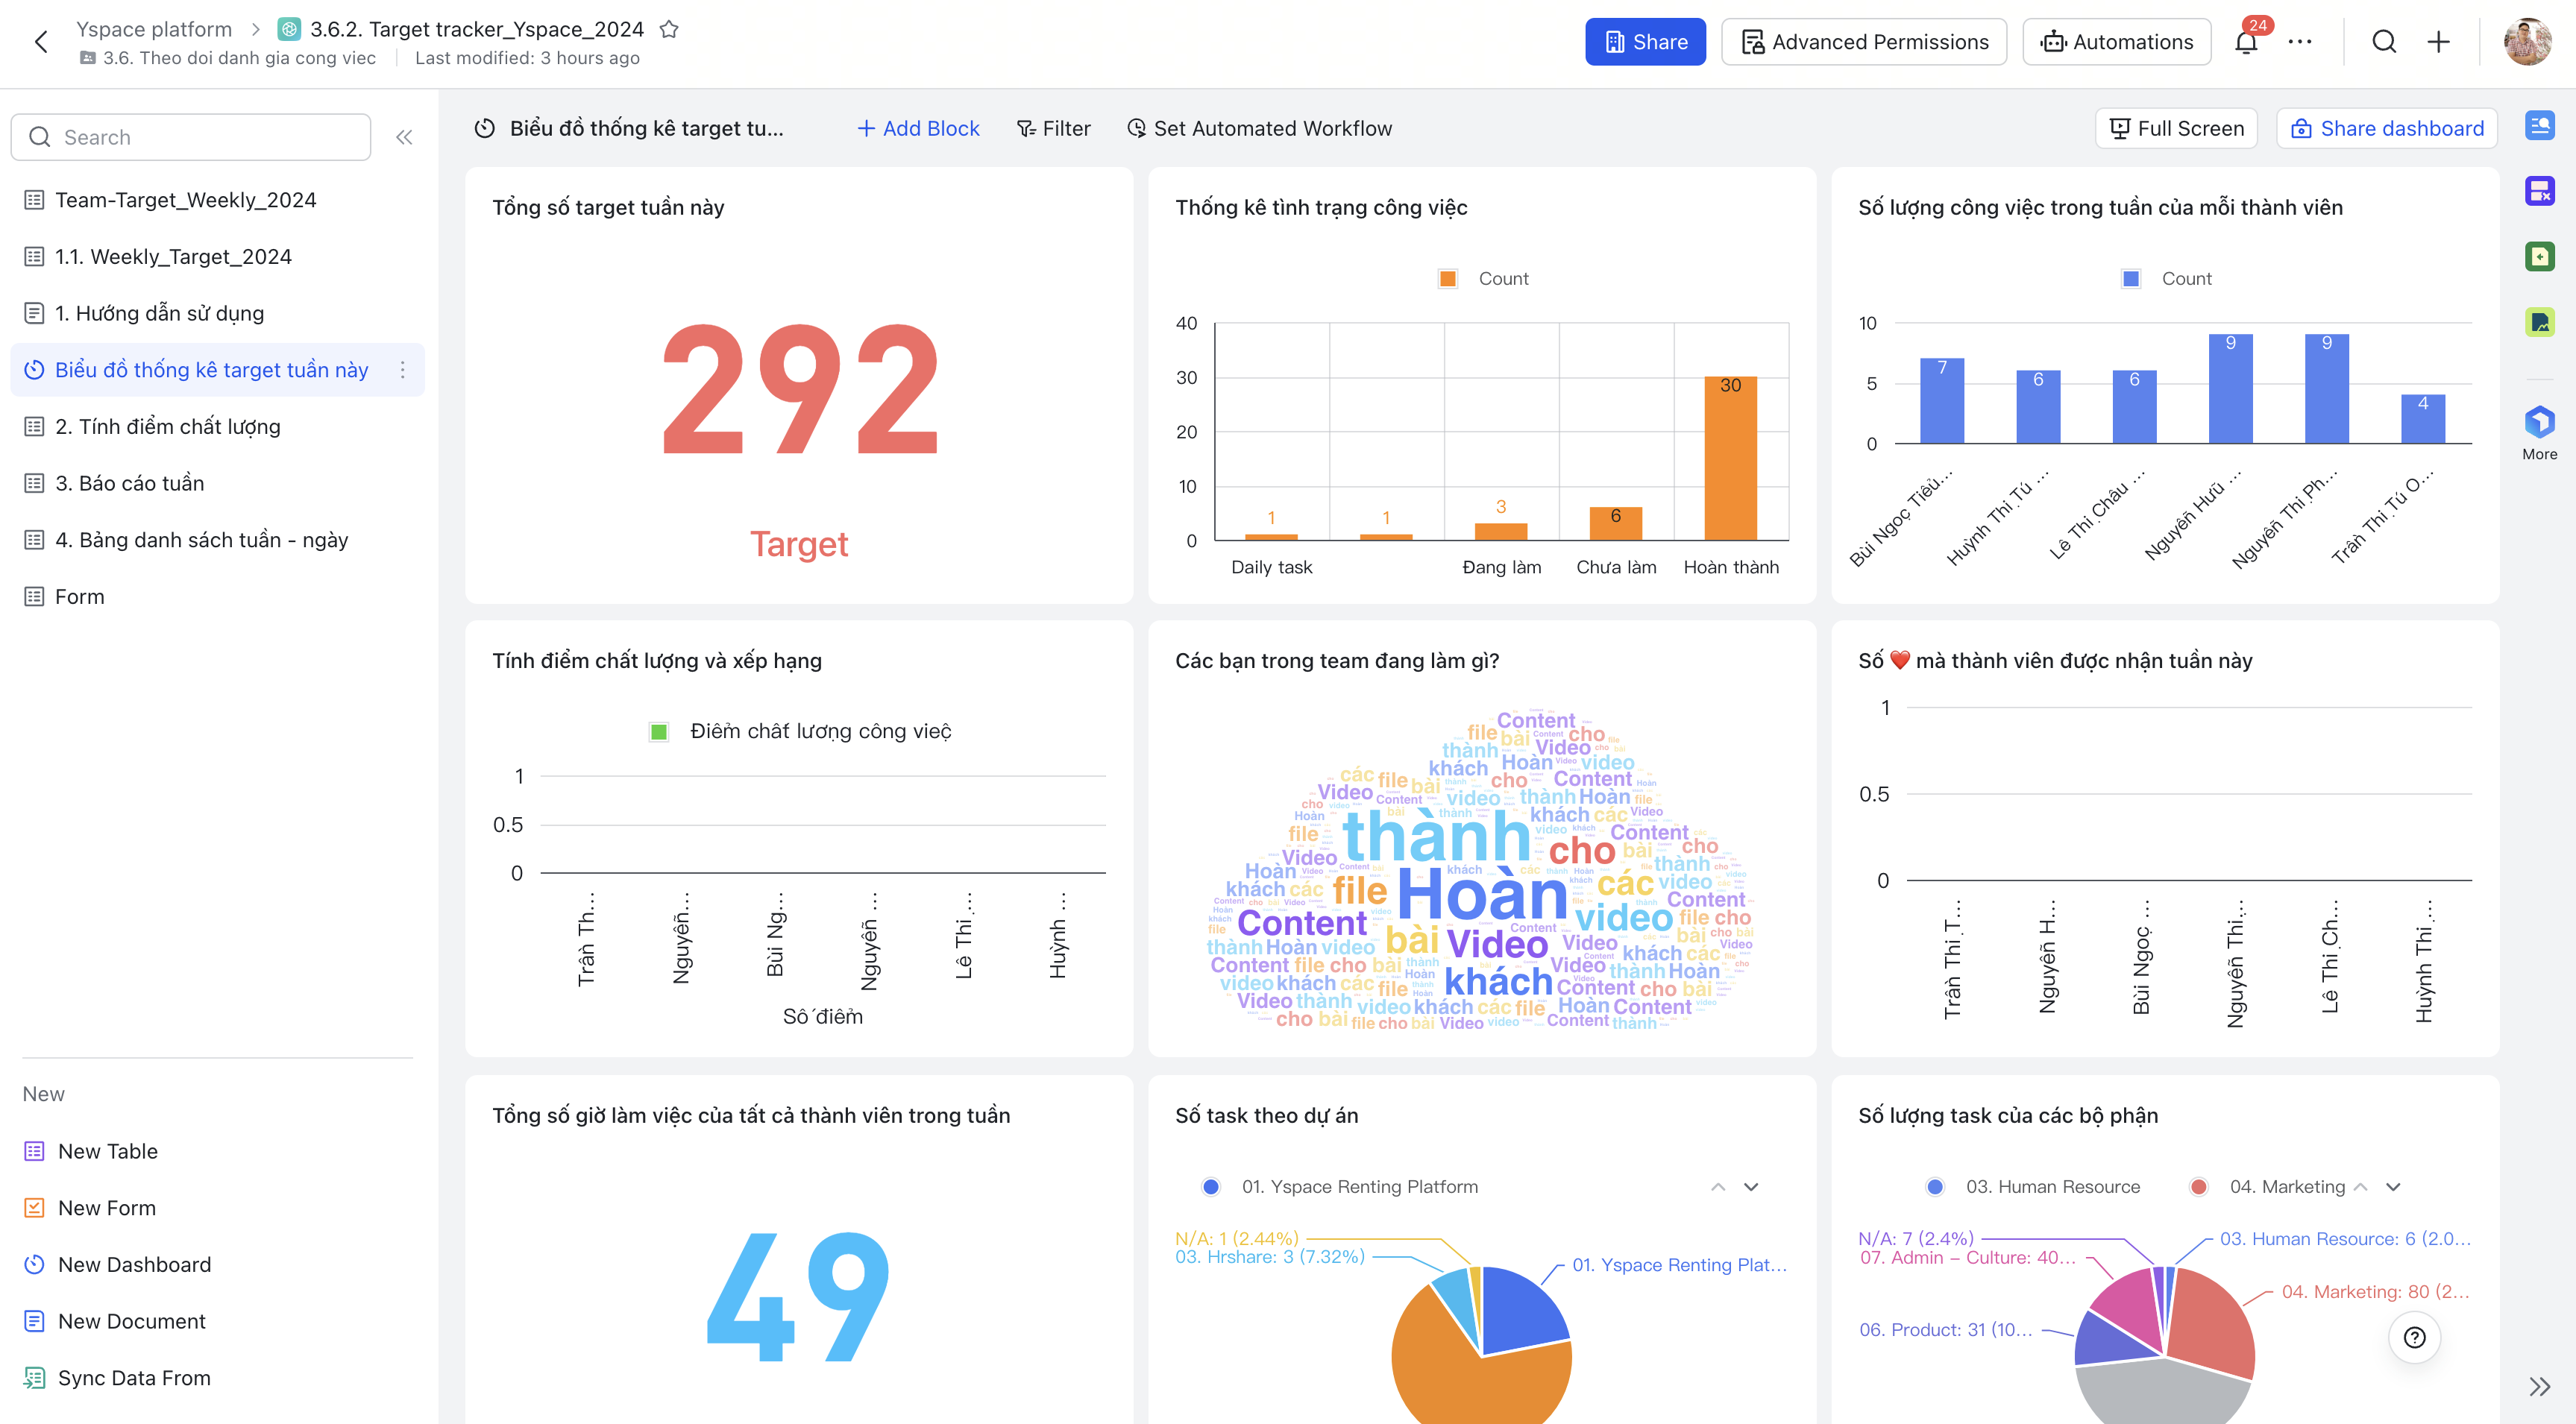The height and width of the screenshot is (1424, 2576).
Task: Toggle 04. Marketing legend item
Action: (x=2268, y=1187)
